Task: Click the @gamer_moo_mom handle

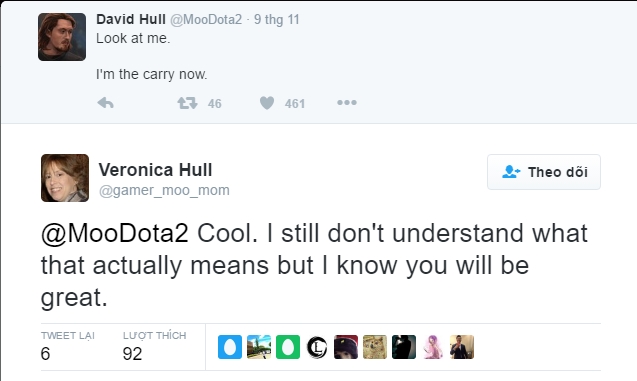Action: coord(165,190)
